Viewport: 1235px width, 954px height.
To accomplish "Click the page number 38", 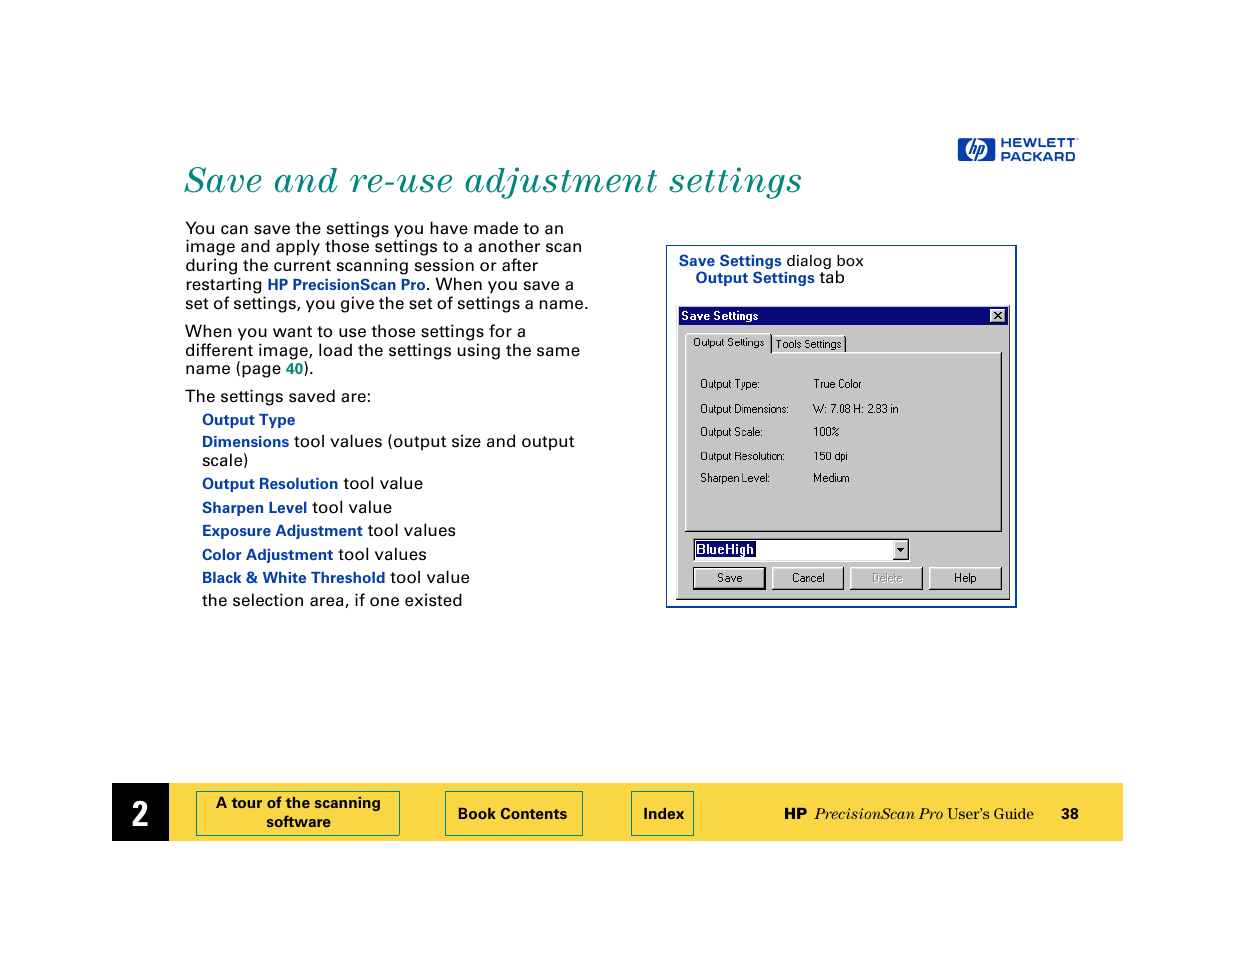I will [x=1070, y=814].
